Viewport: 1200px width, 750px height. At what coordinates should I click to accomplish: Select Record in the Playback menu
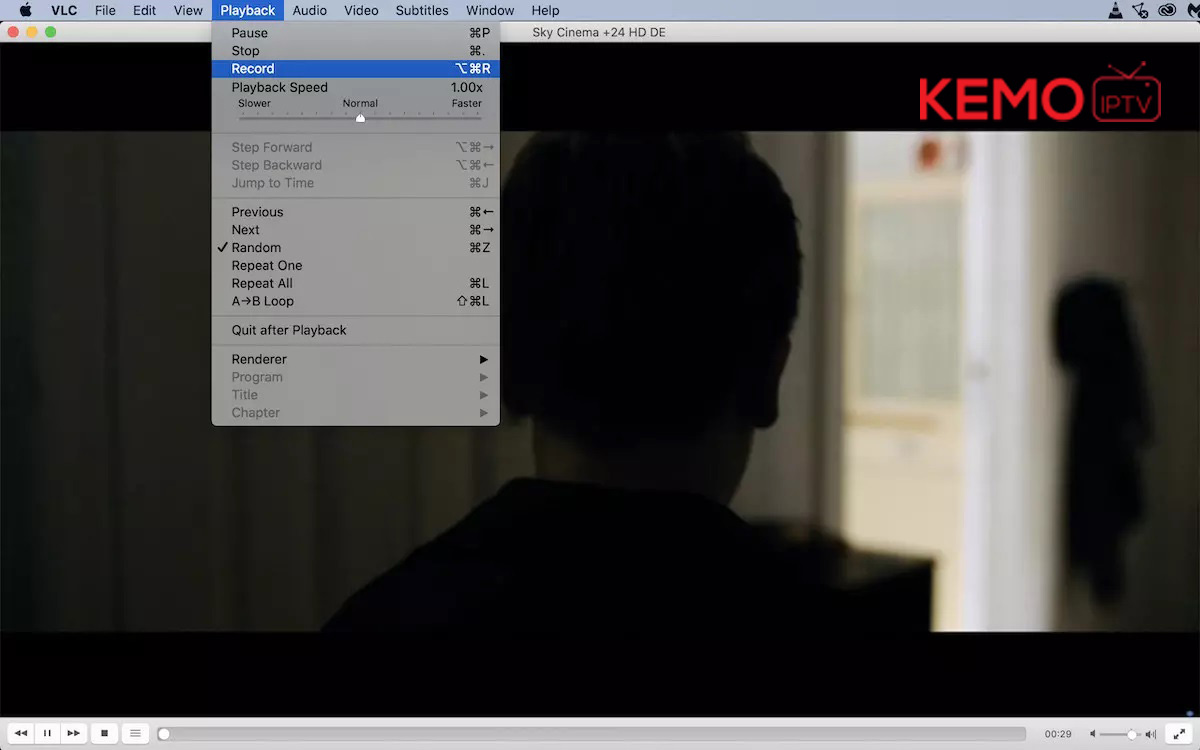tap(355, 69)
